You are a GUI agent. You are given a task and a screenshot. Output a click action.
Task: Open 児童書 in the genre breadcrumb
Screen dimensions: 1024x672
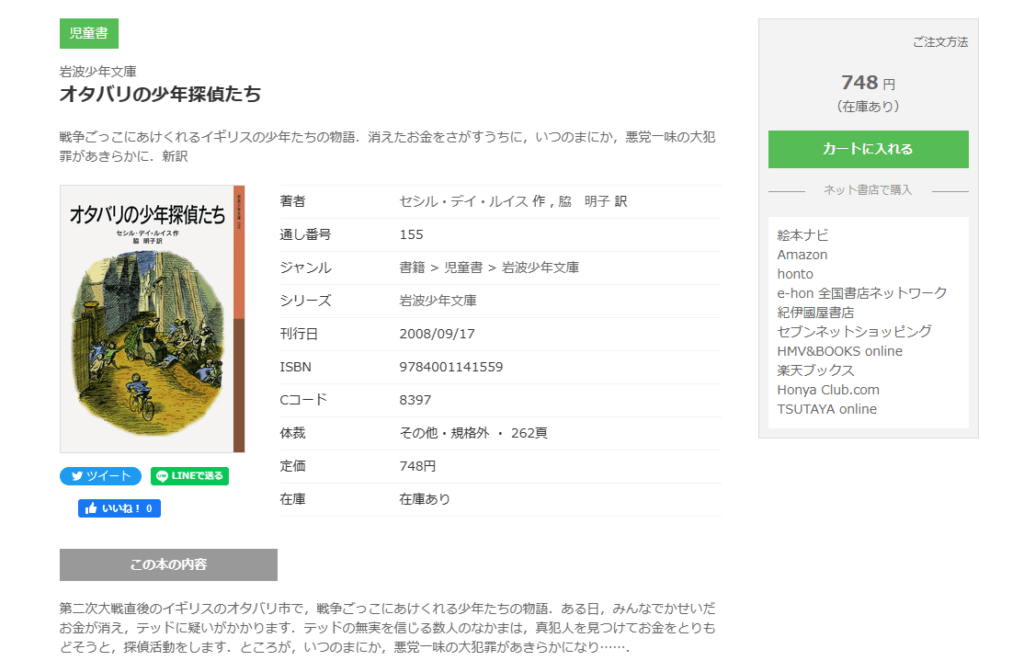(x=463, y=267)
